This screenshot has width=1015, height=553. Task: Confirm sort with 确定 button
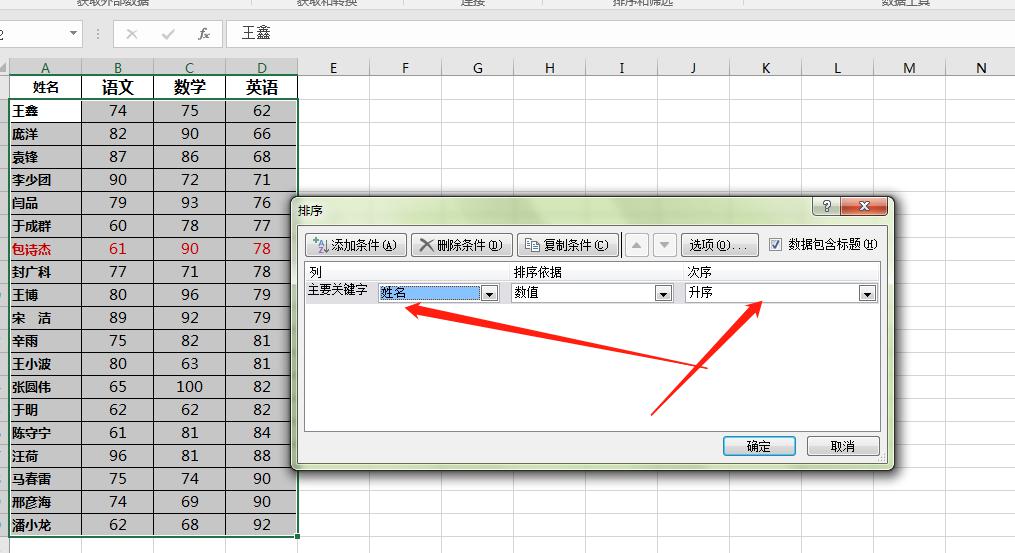[x=759, y=446]
